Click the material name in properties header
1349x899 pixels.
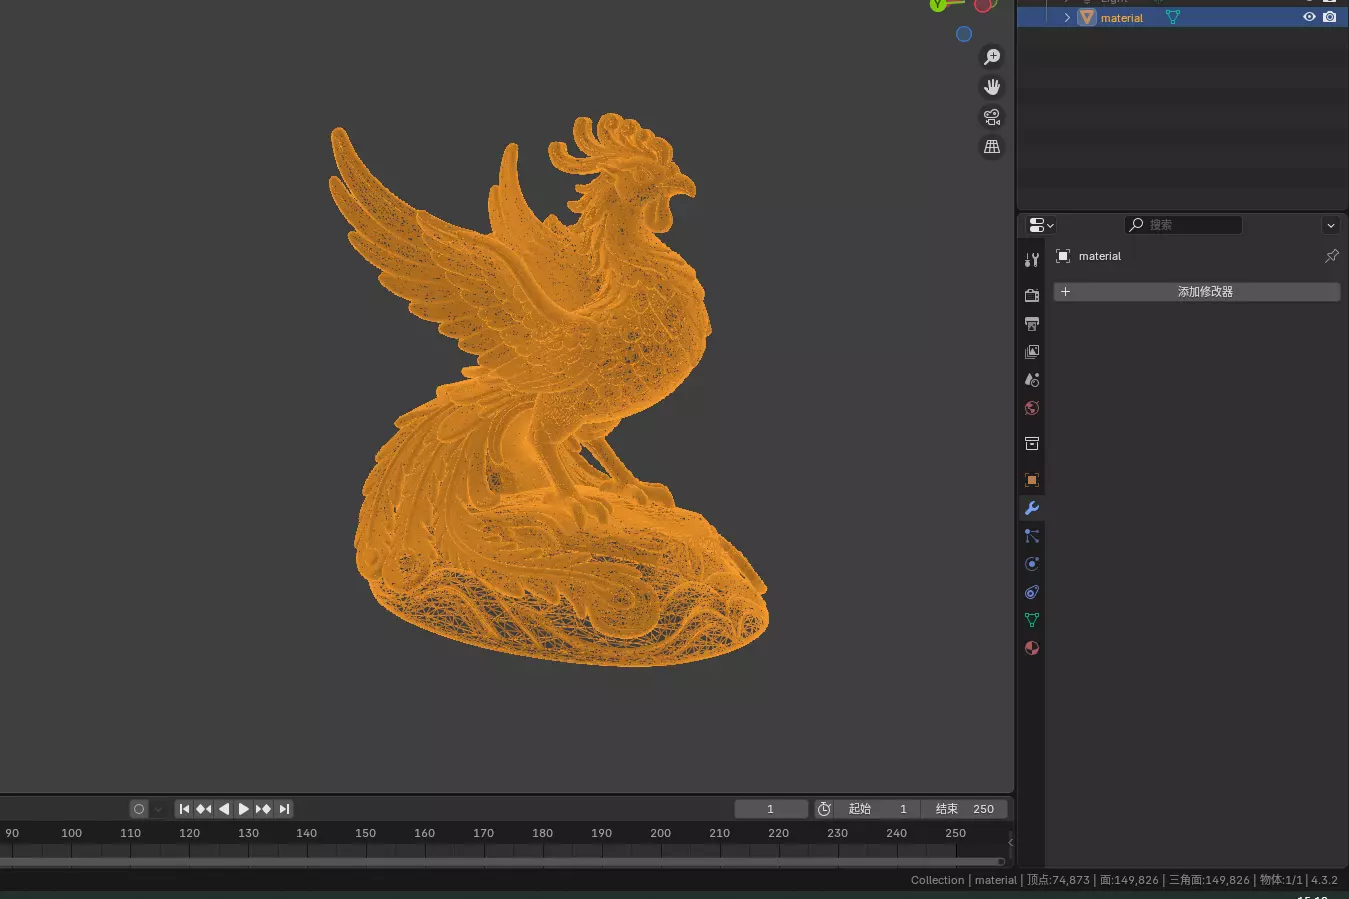tap(1100, 256)
